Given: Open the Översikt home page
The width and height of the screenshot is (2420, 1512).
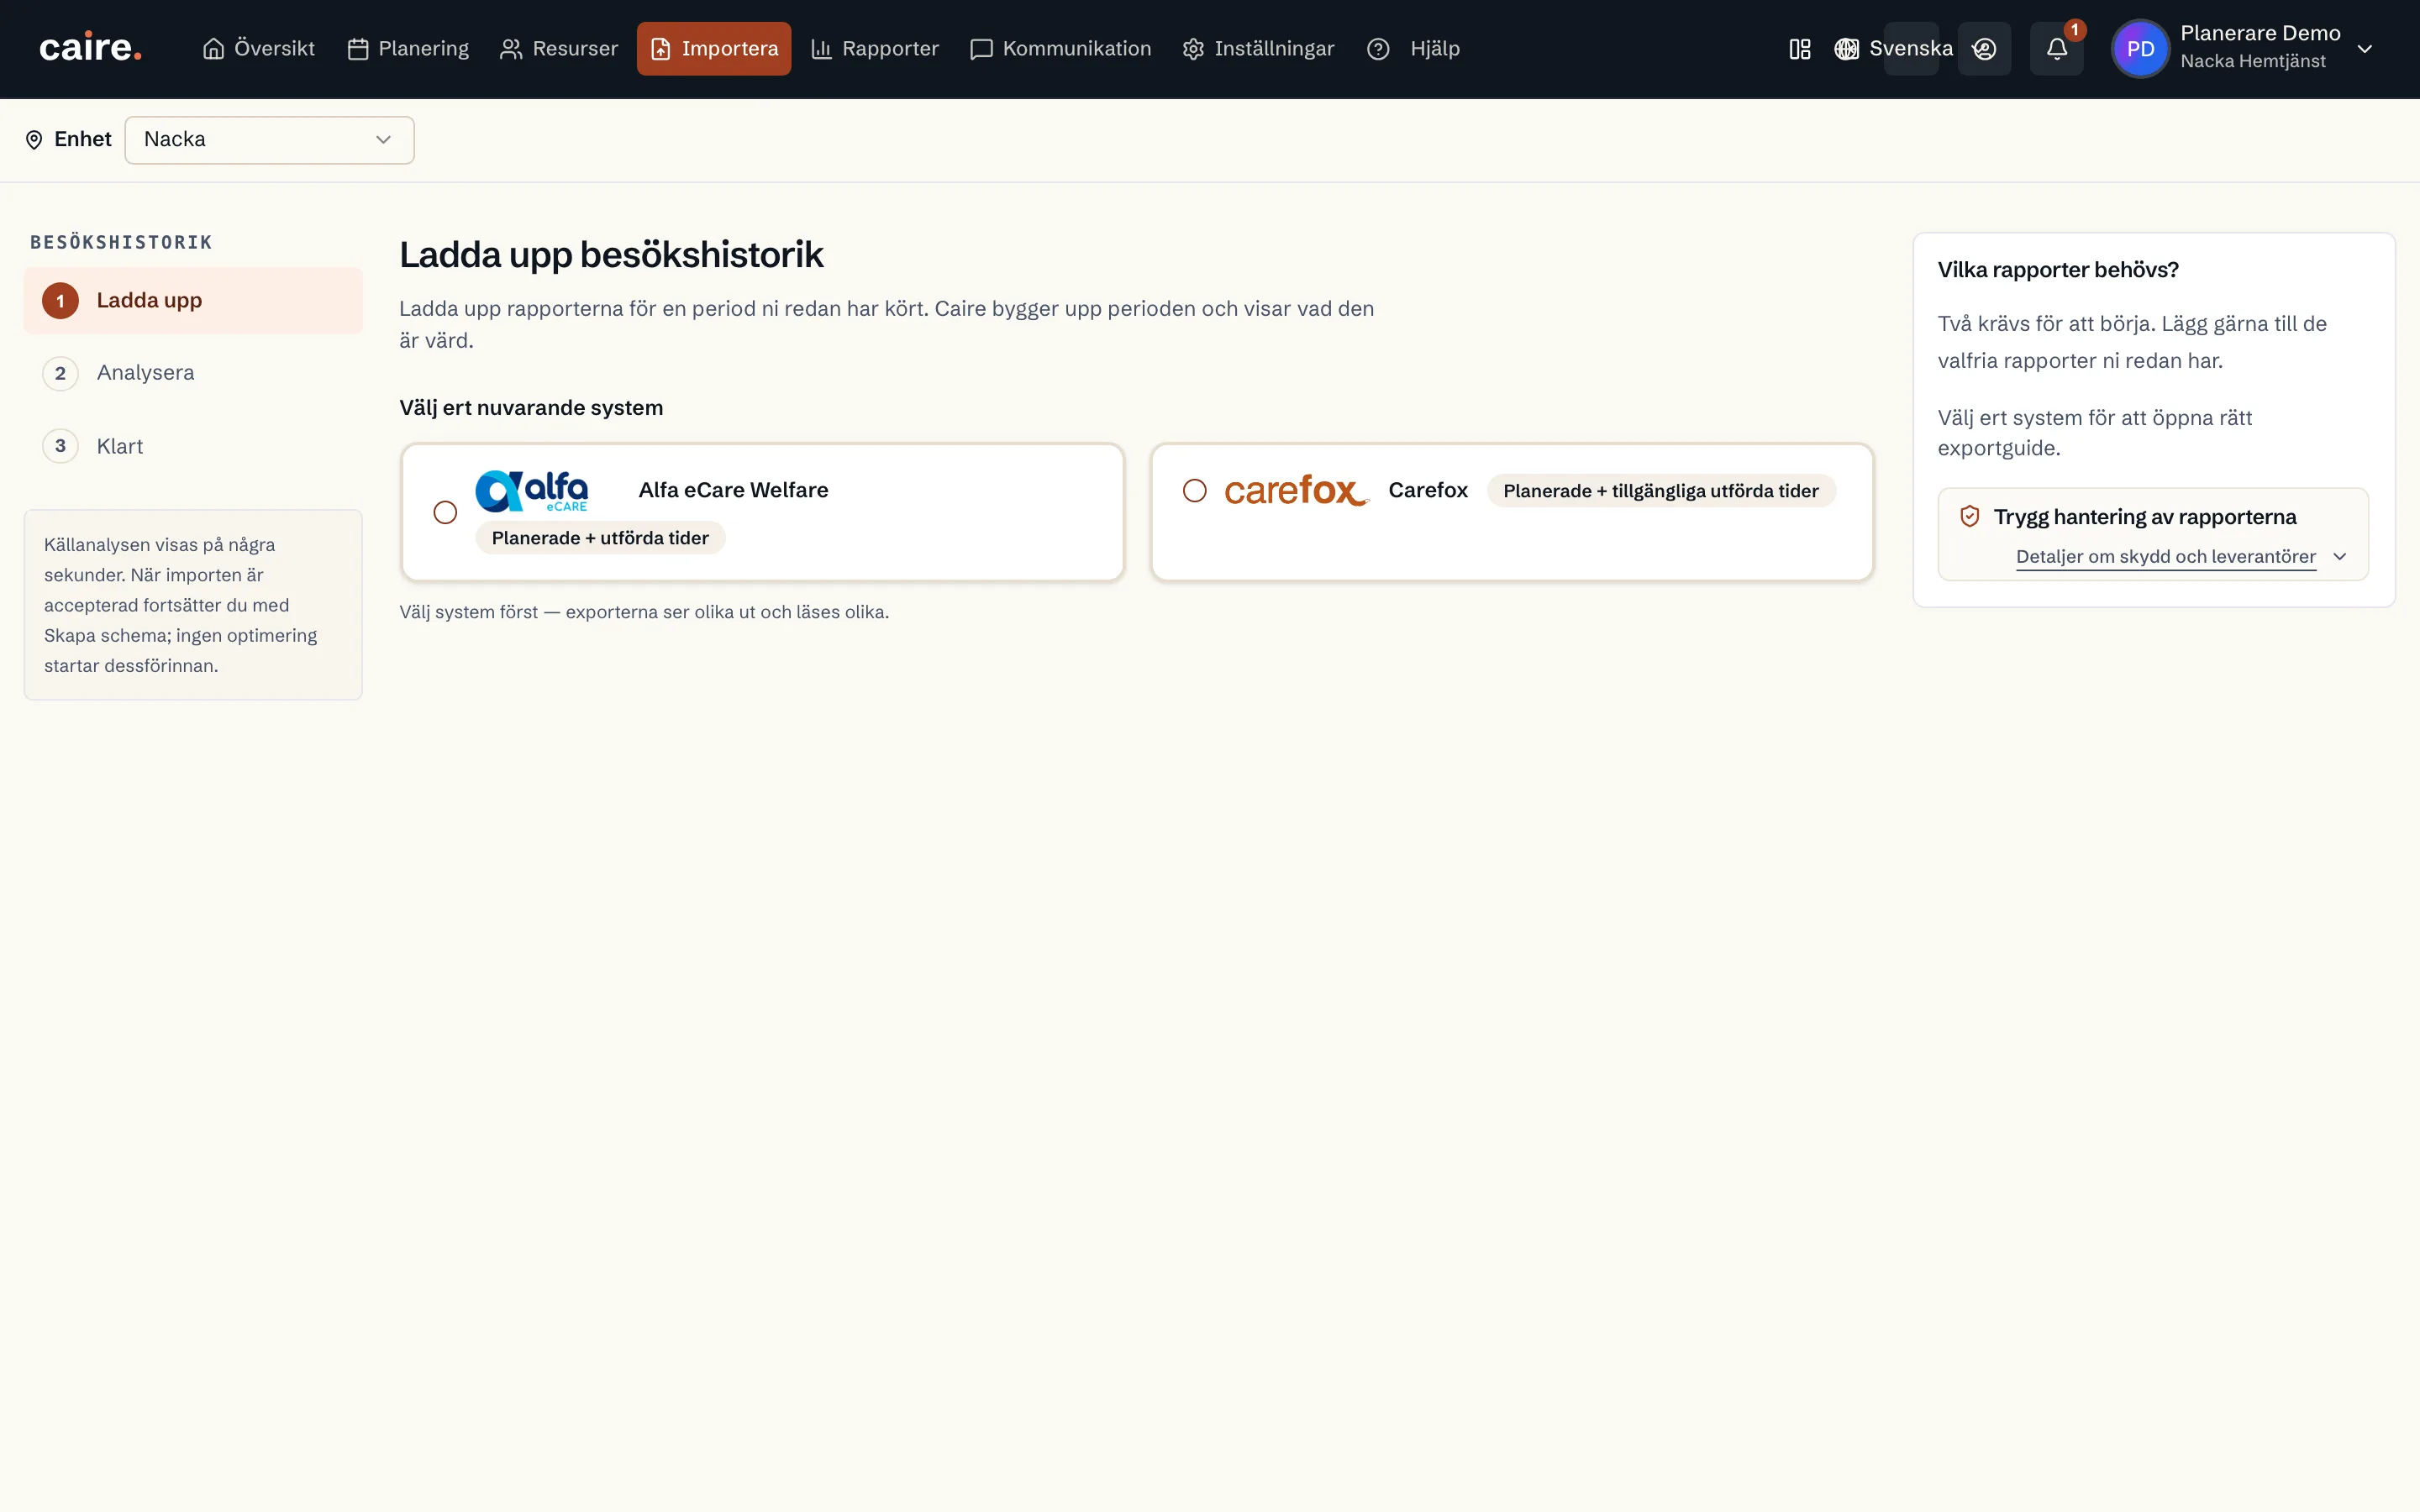Looking at the screenshot, I should pos(258,48).
